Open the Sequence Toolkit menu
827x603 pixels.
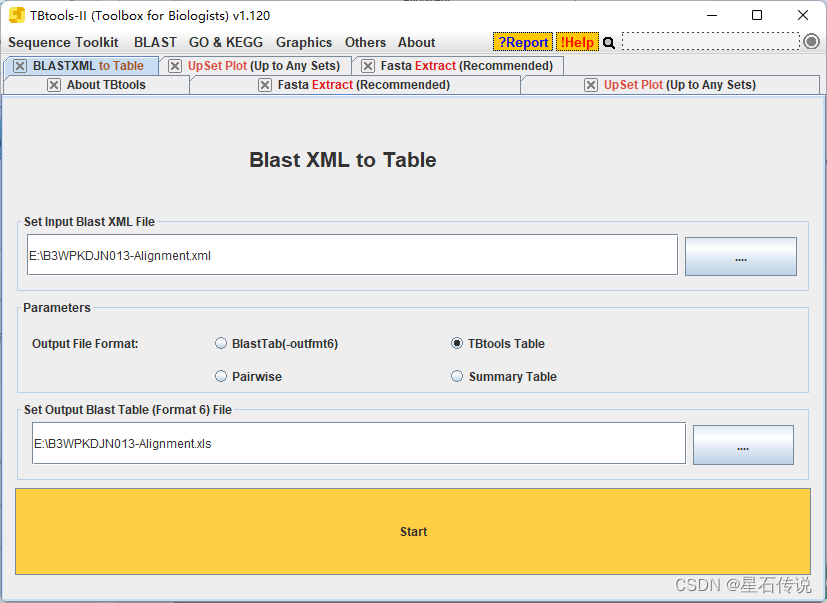pos(63,42)
